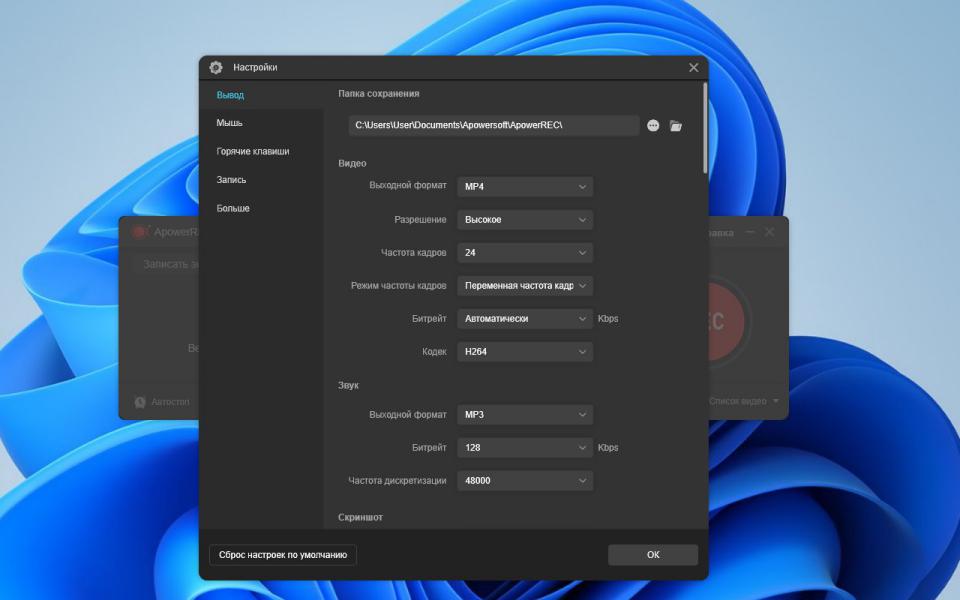Expand the Разрешение dropdown

coord(525,220)
